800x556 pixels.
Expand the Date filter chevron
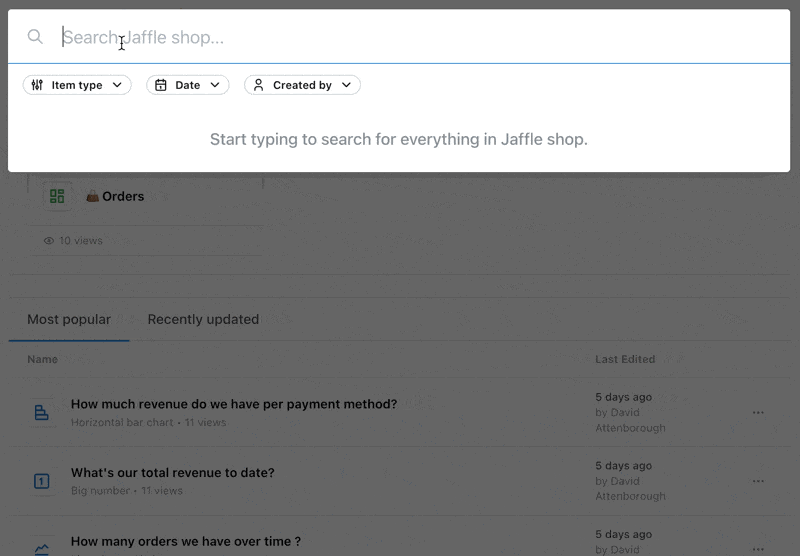coord(215,85)
